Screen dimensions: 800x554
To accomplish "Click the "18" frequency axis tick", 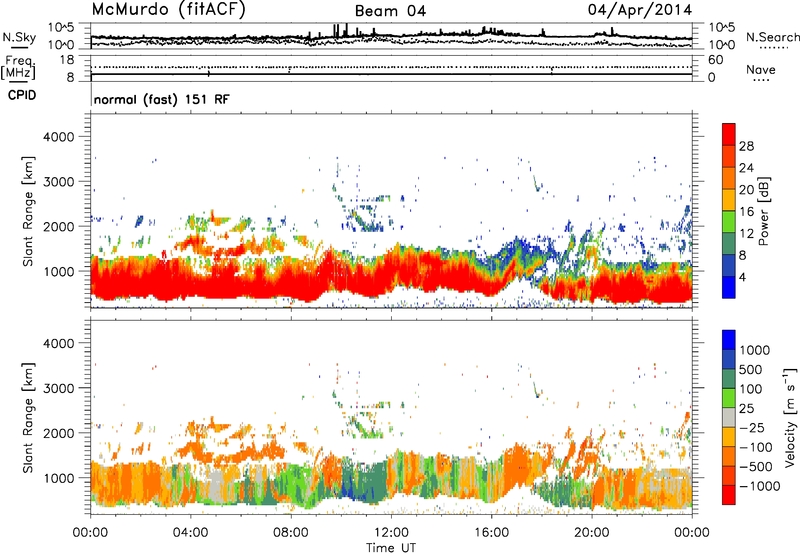I will (67, 60).
